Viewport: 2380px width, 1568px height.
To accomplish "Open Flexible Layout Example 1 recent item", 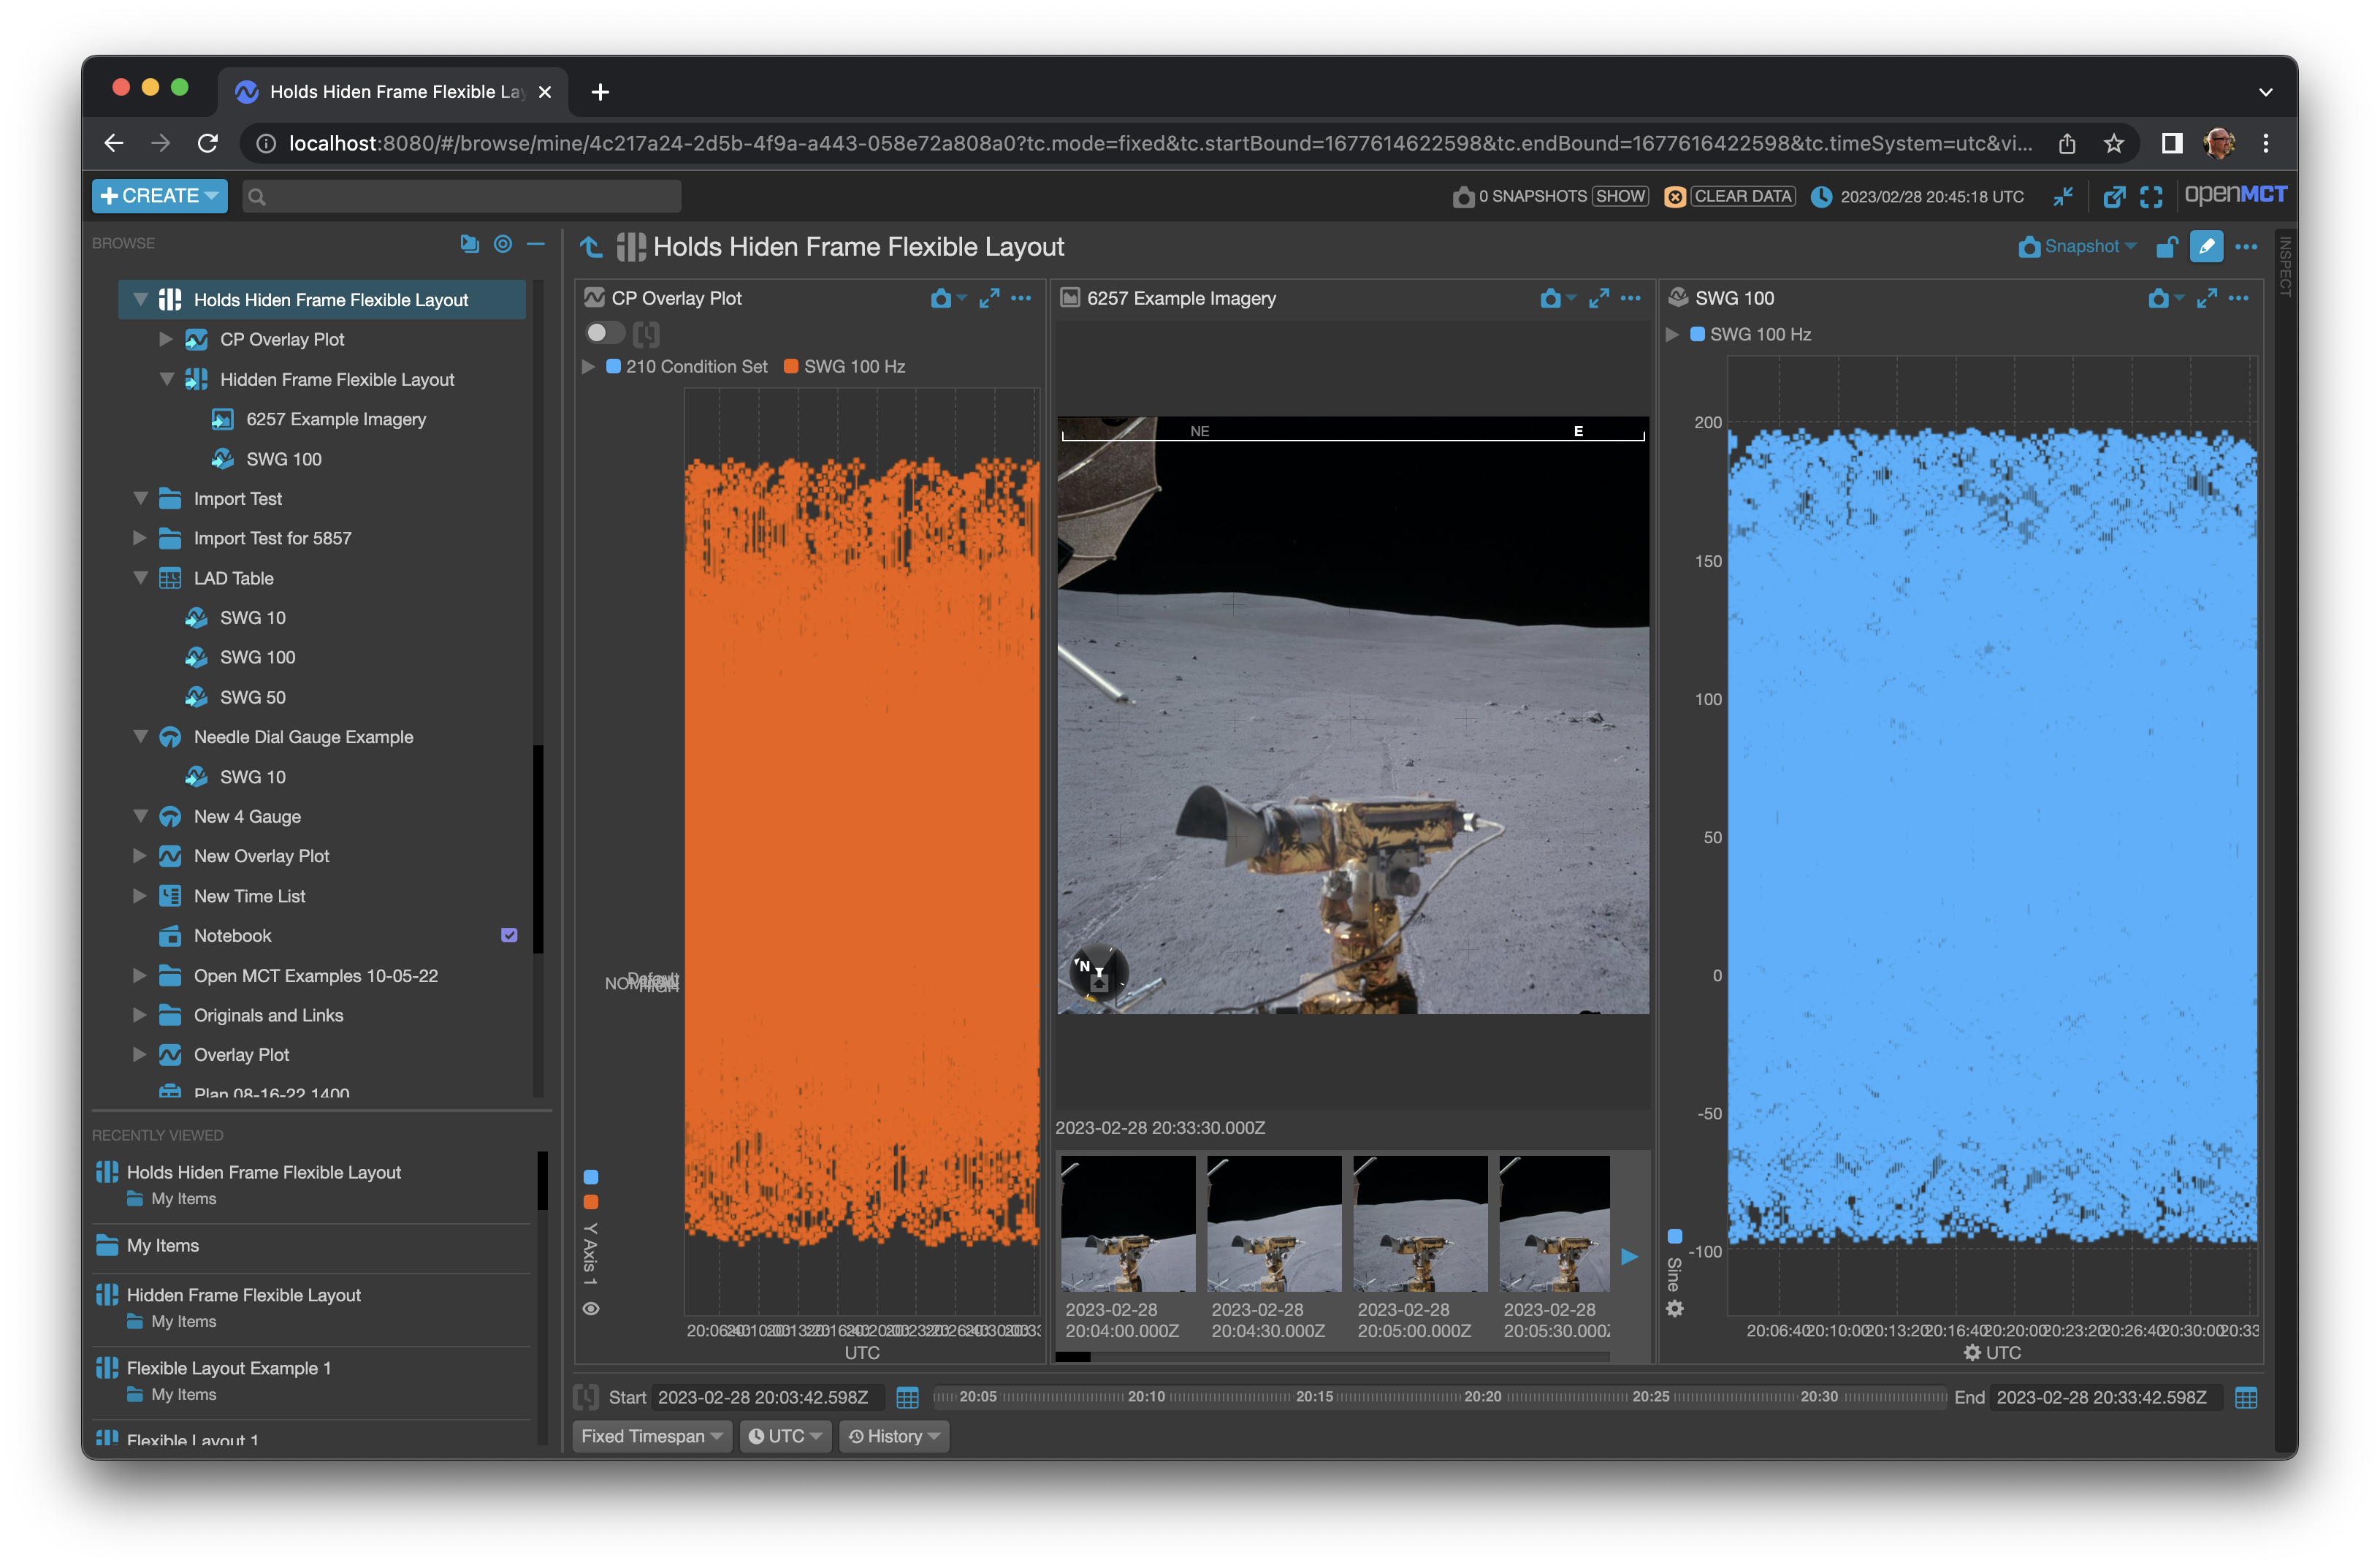I will (228, 1369).
